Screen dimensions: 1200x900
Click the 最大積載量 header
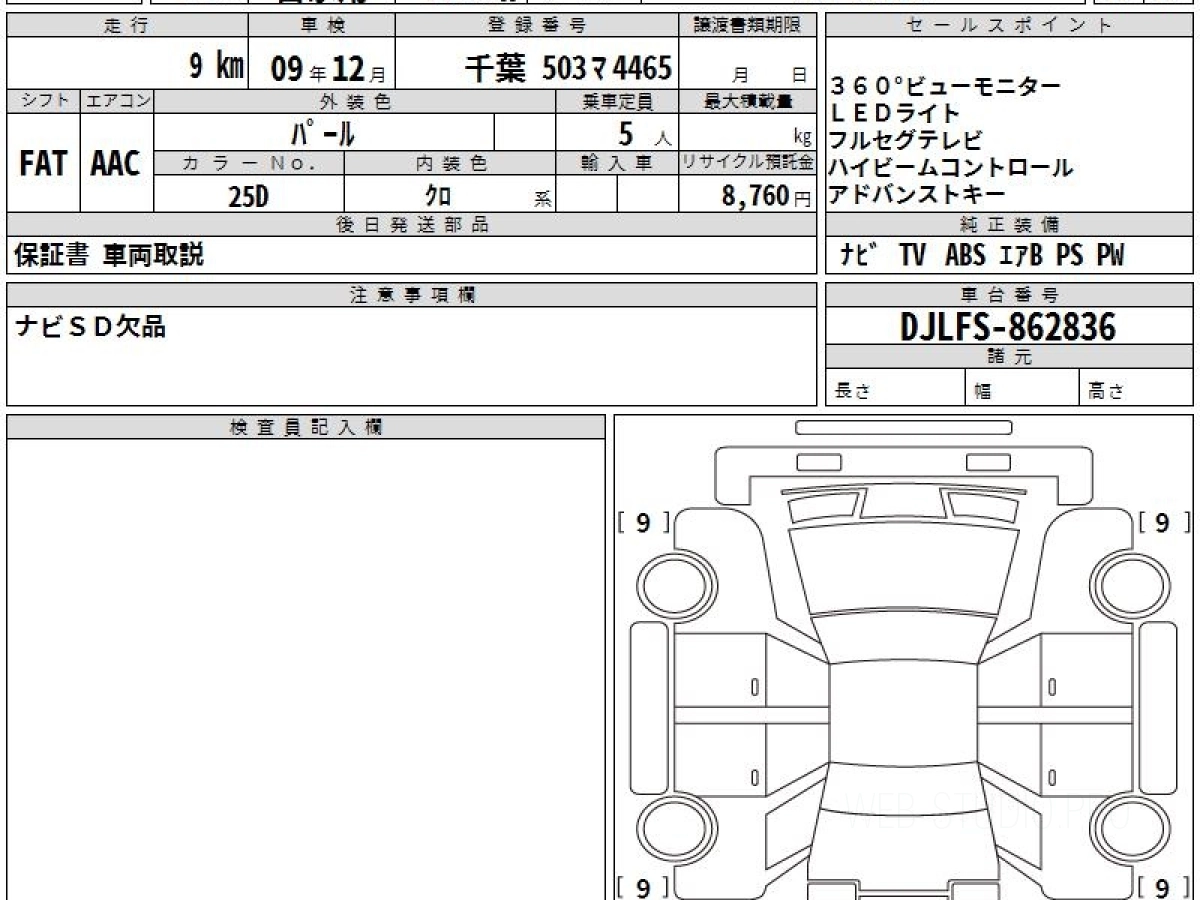(748, 101)
